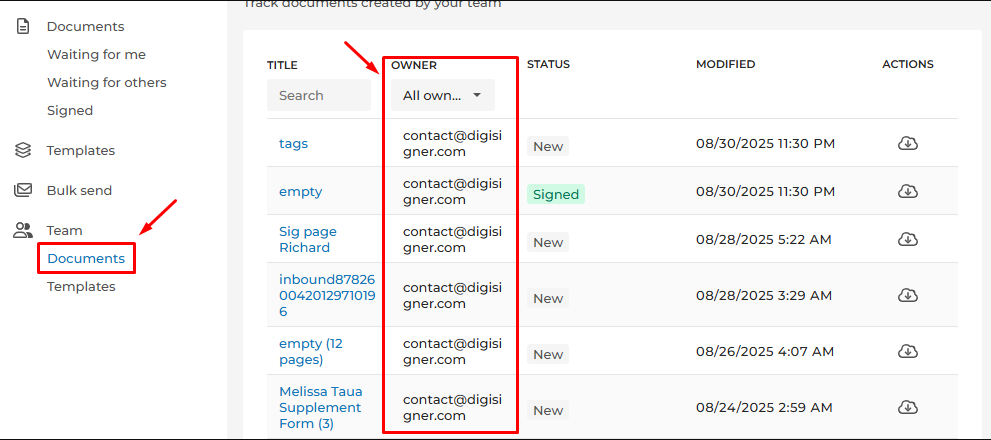Download the Melissa Taua Supplement Form
Viewport: 991px width, 440px height.
[907, 407]
